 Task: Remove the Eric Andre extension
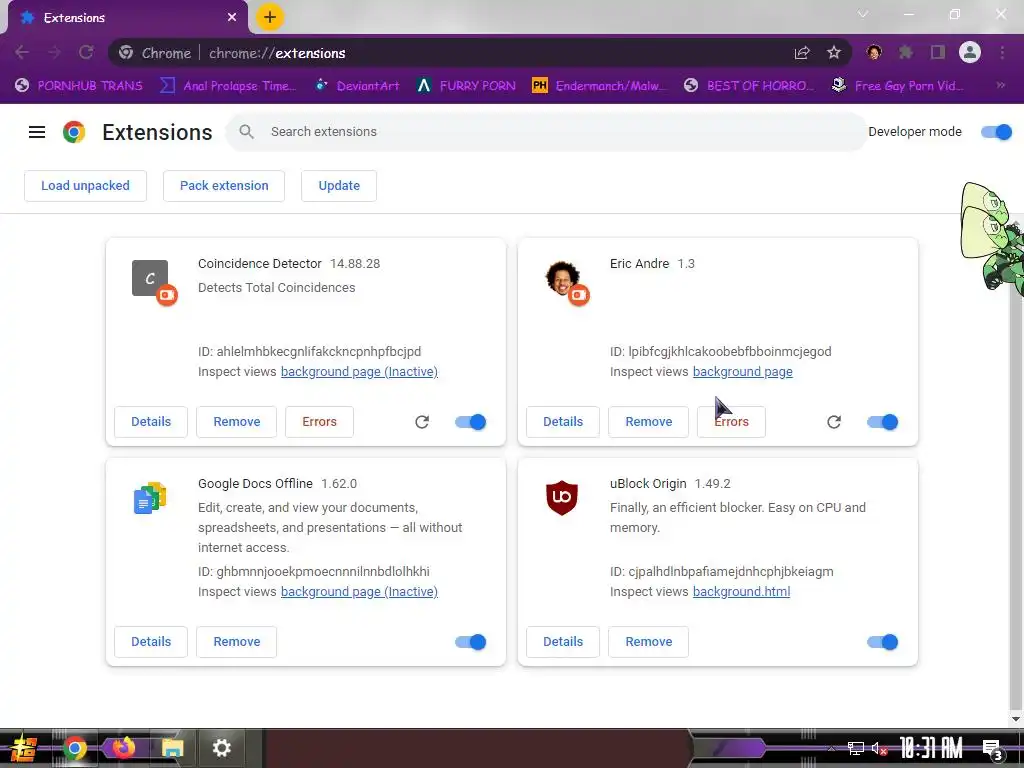click(648, 422)
